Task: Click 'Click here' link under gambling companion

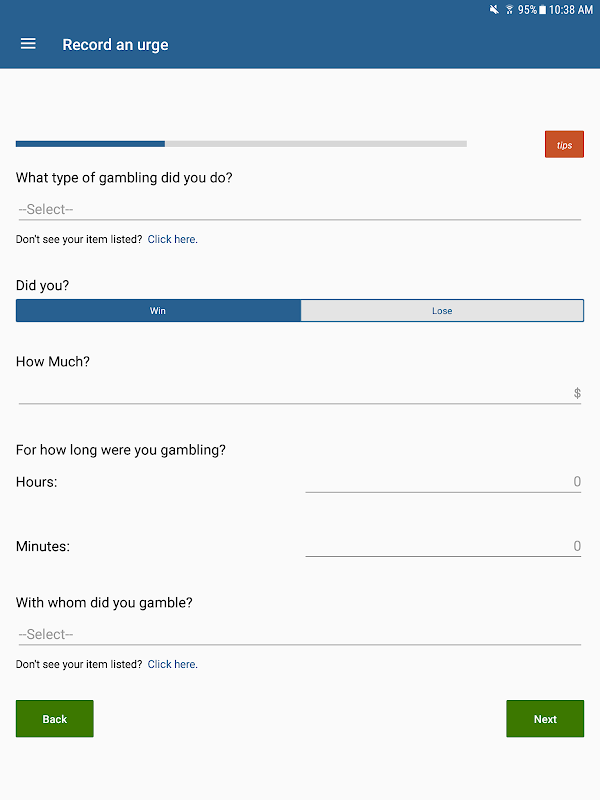Action: click(172, 665)
